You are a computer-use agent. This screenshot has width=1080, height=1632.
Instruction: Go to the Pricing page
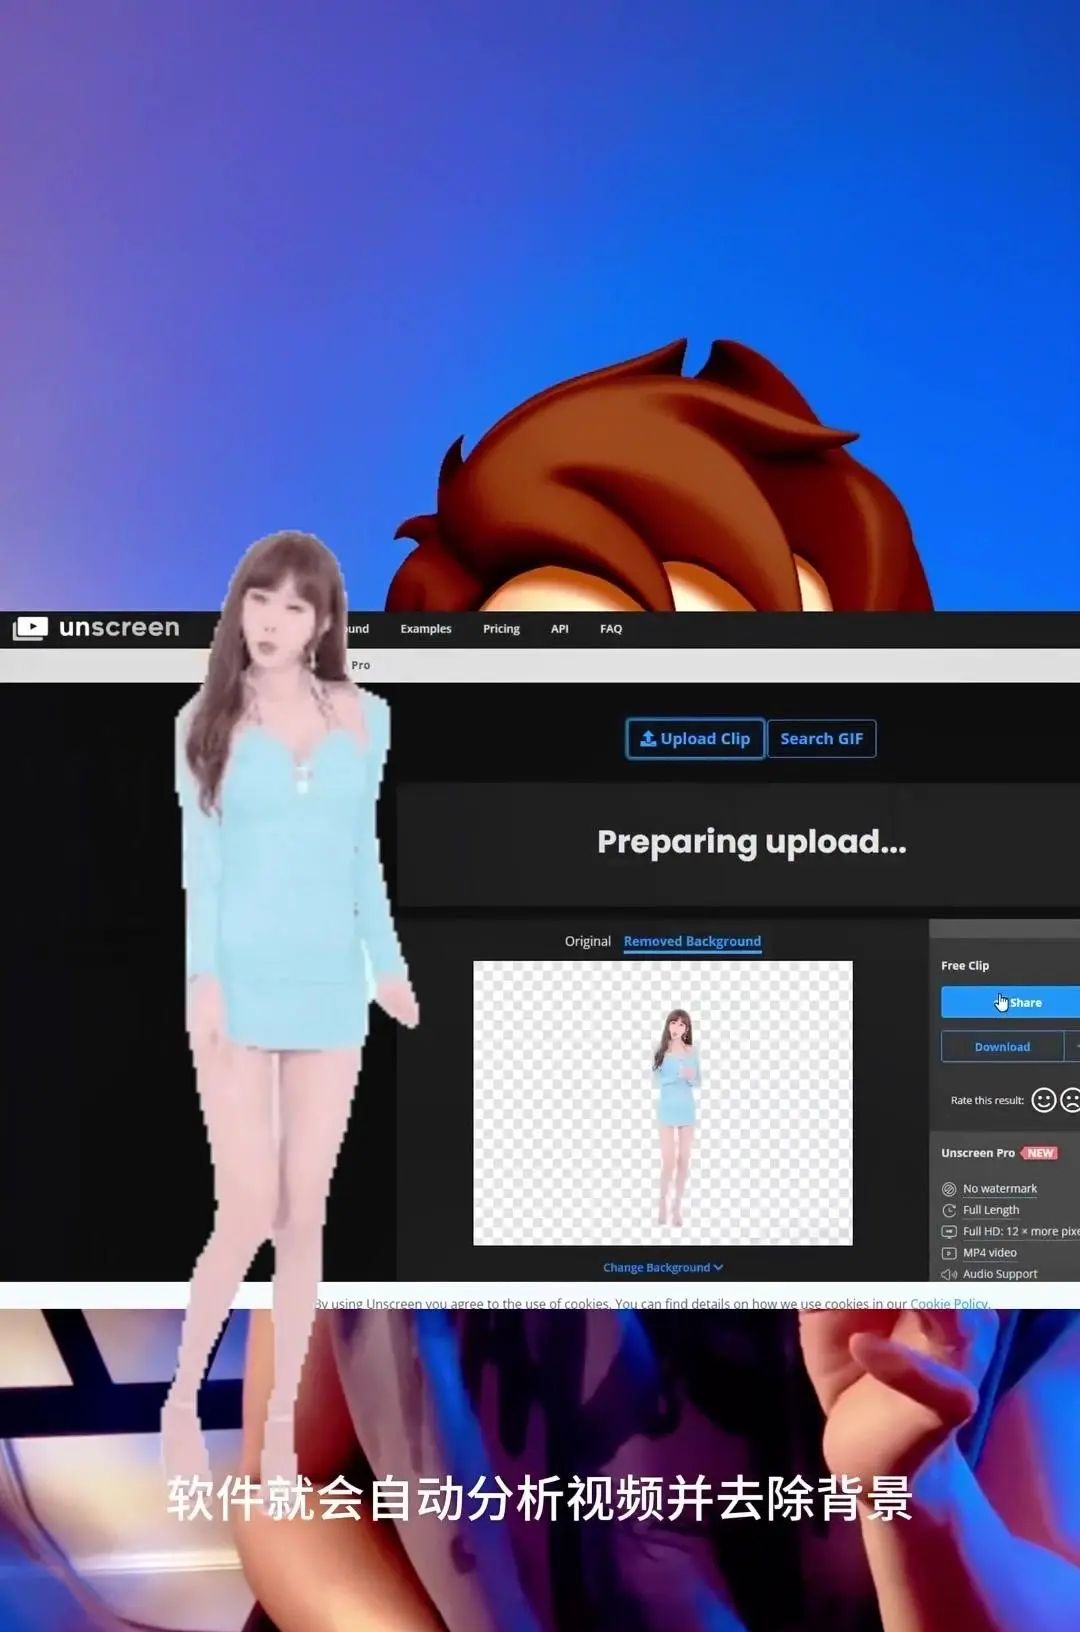pyautogui.click(x=501, y=629)
